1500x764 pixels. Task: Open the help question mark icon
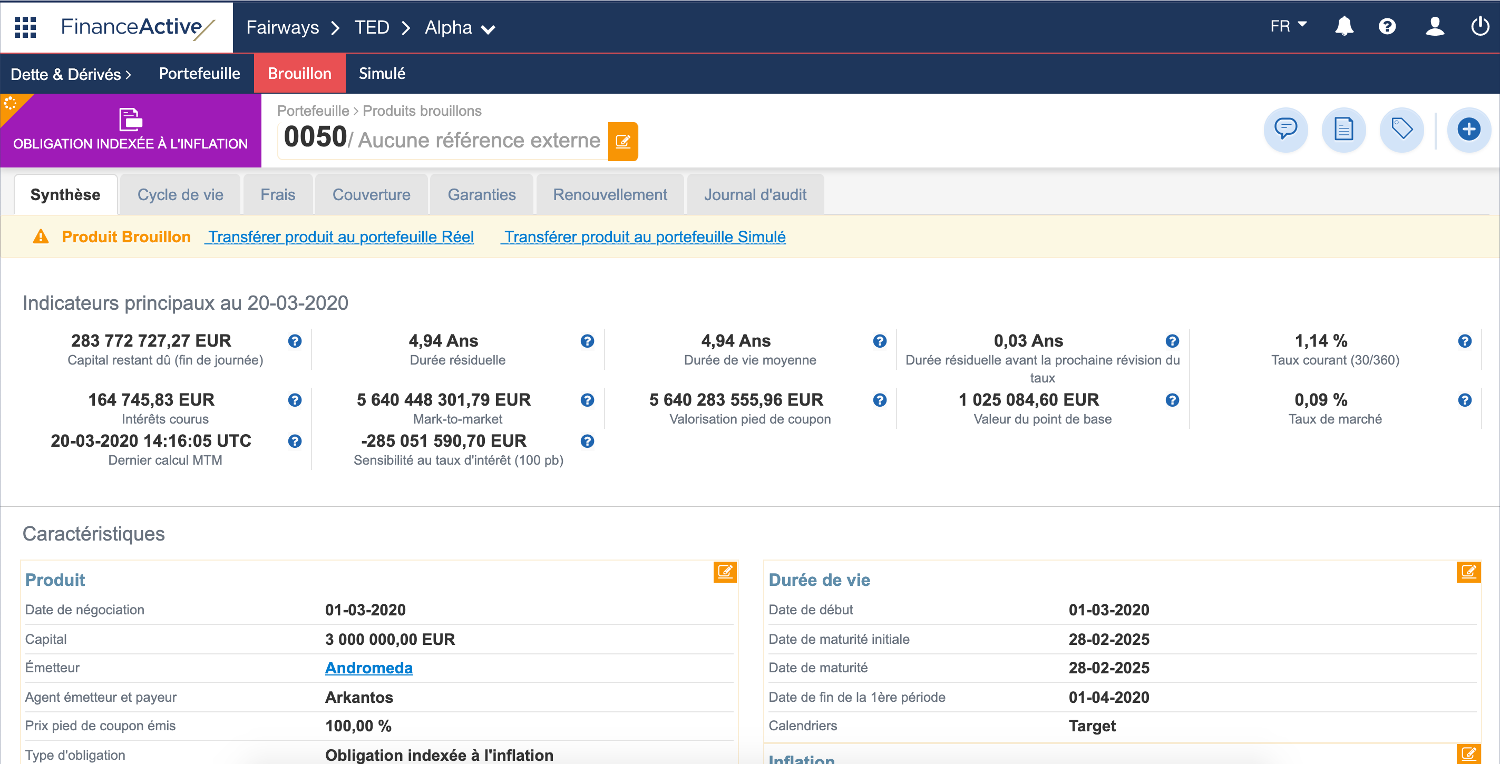coord(1387,27)
